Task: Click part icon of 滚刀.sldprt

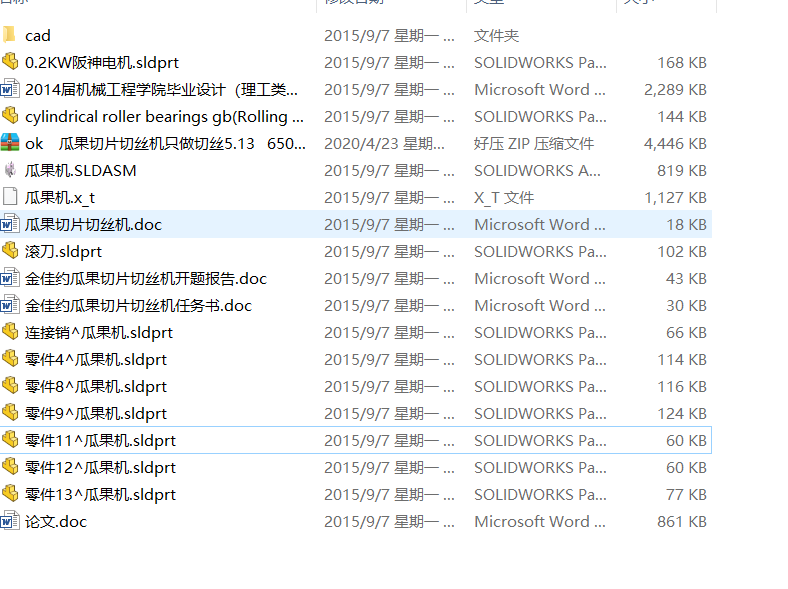Action: [x=10, y=250]
